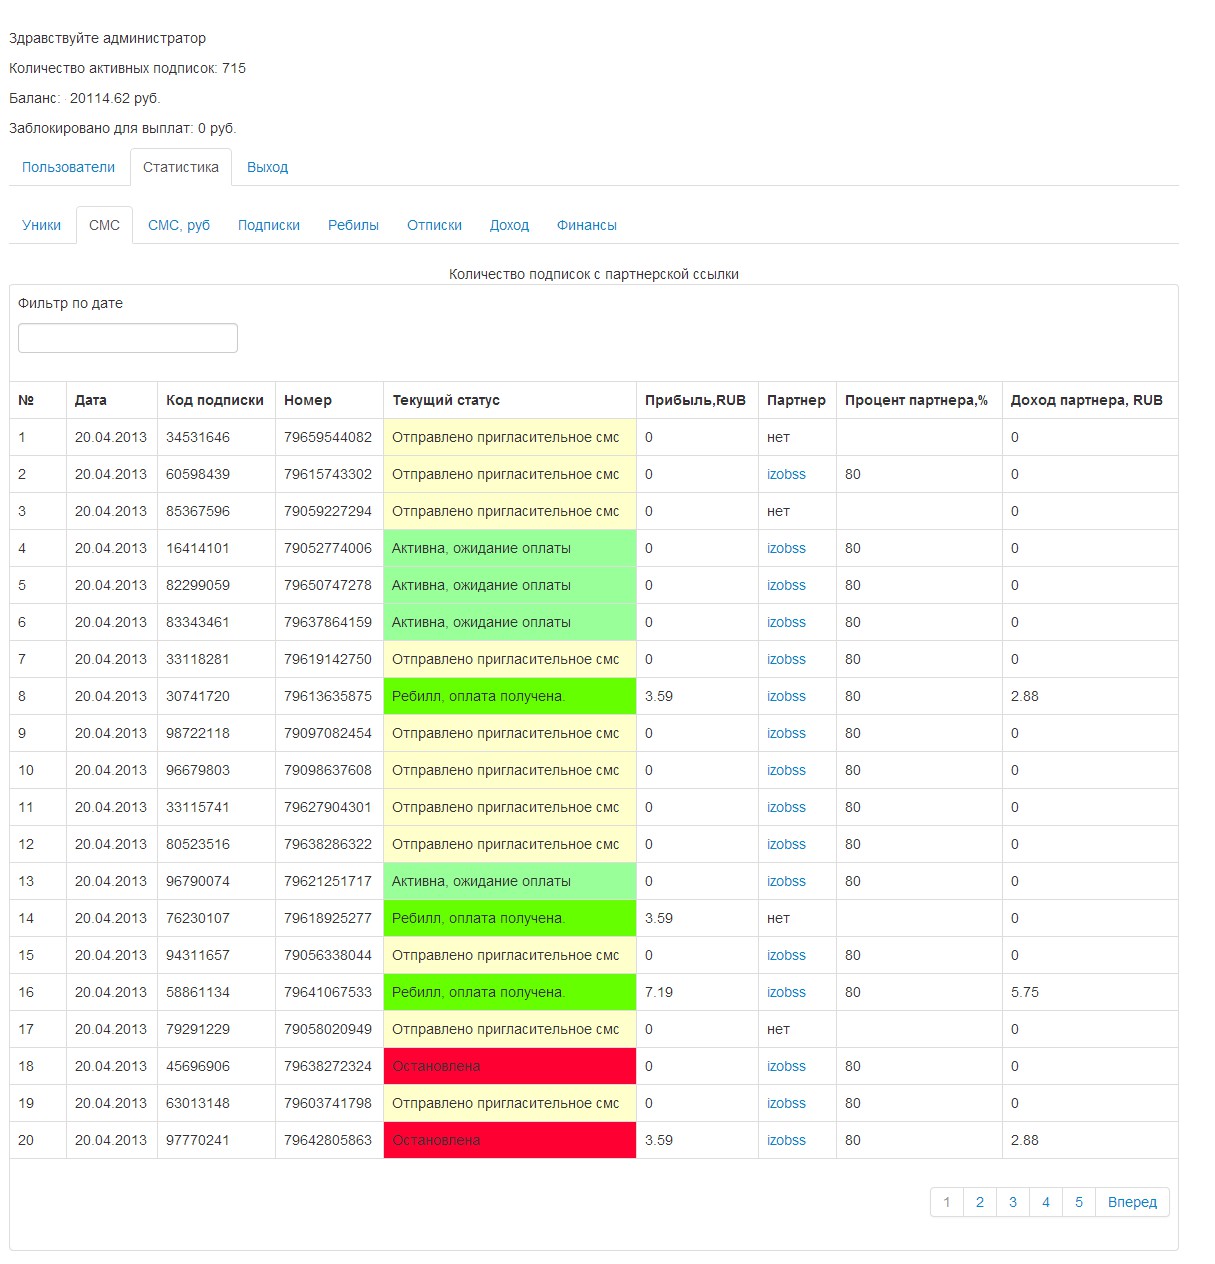This screenshot has height=1264, width=1215.
Task: Switch to the Уники sub-tab
Action: tap(42, 225)
